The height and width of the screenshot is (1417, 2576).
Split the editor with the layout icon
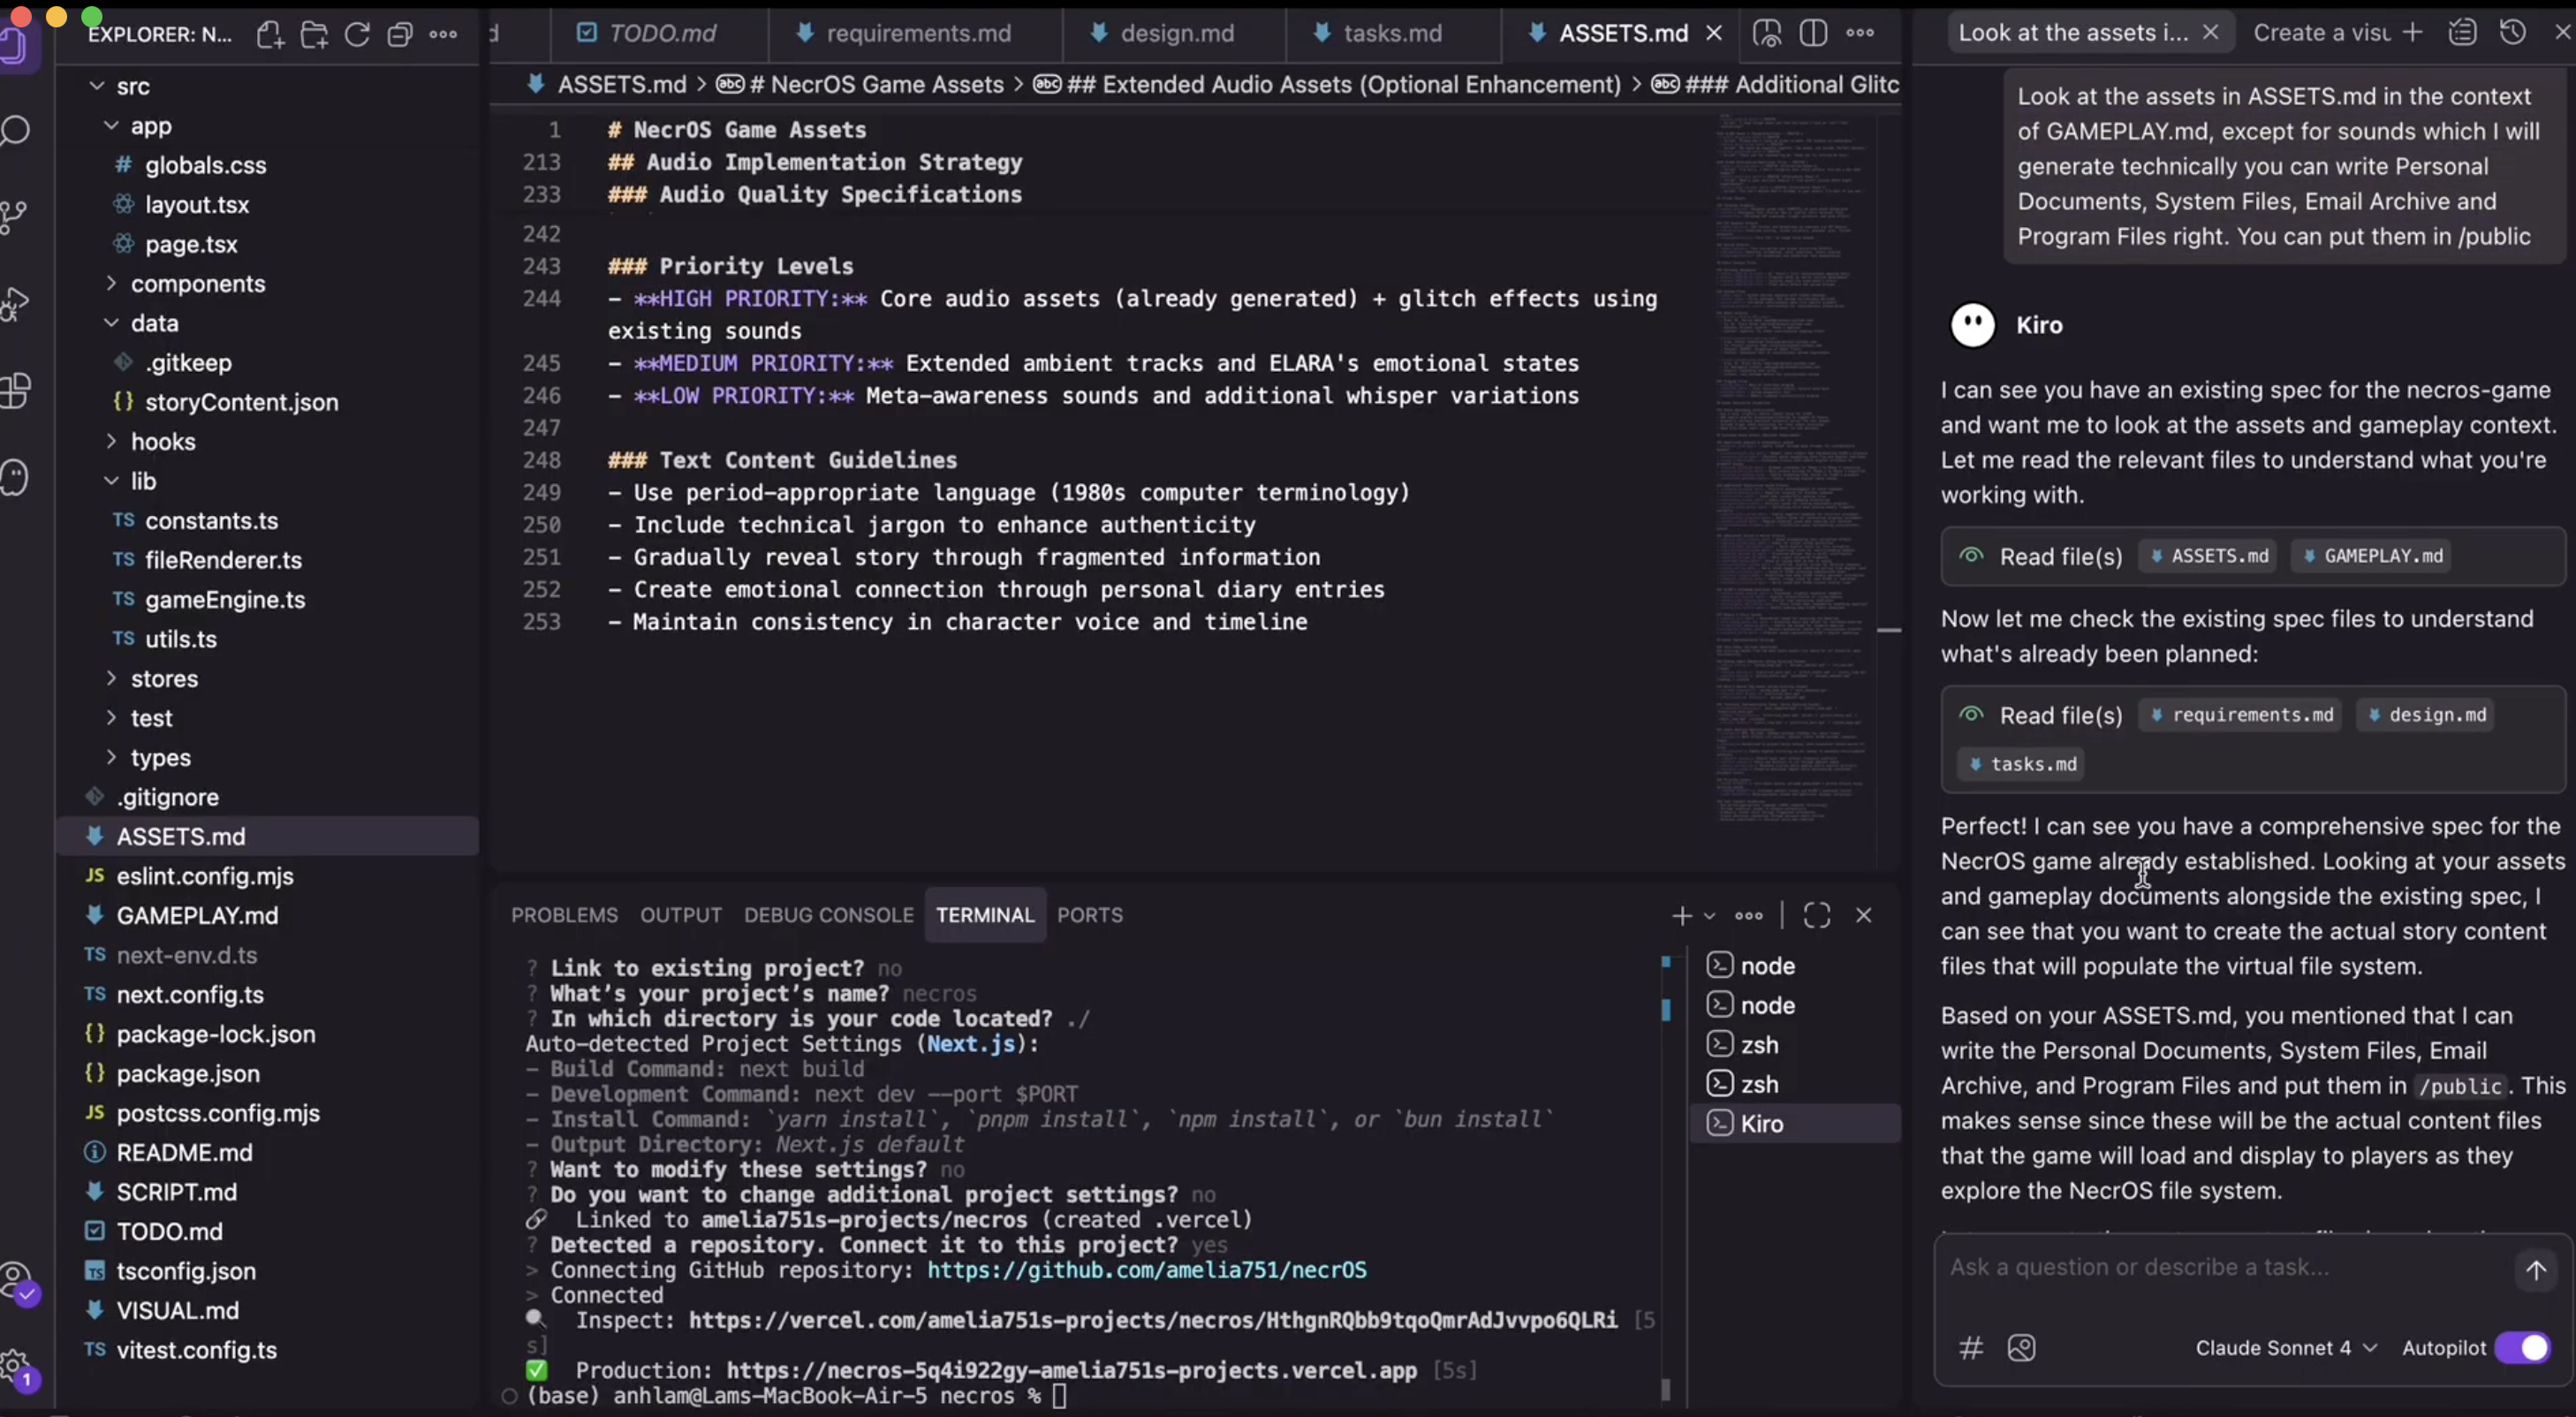(1813, 33)
